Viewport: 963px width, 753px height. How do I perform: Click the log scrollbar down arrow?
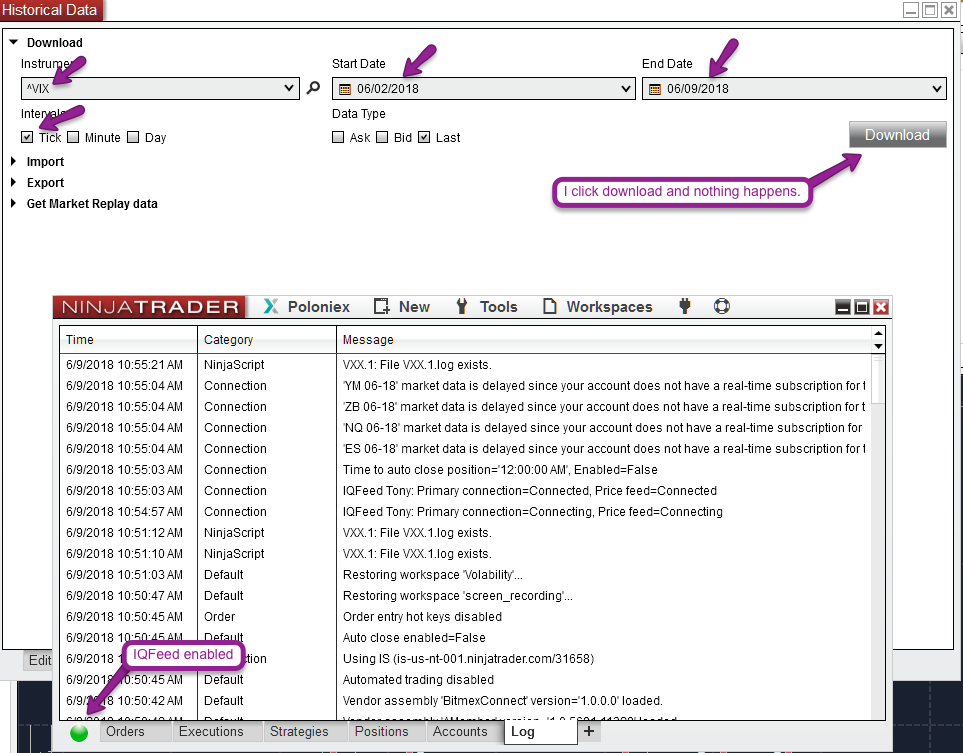coord(878,346)
